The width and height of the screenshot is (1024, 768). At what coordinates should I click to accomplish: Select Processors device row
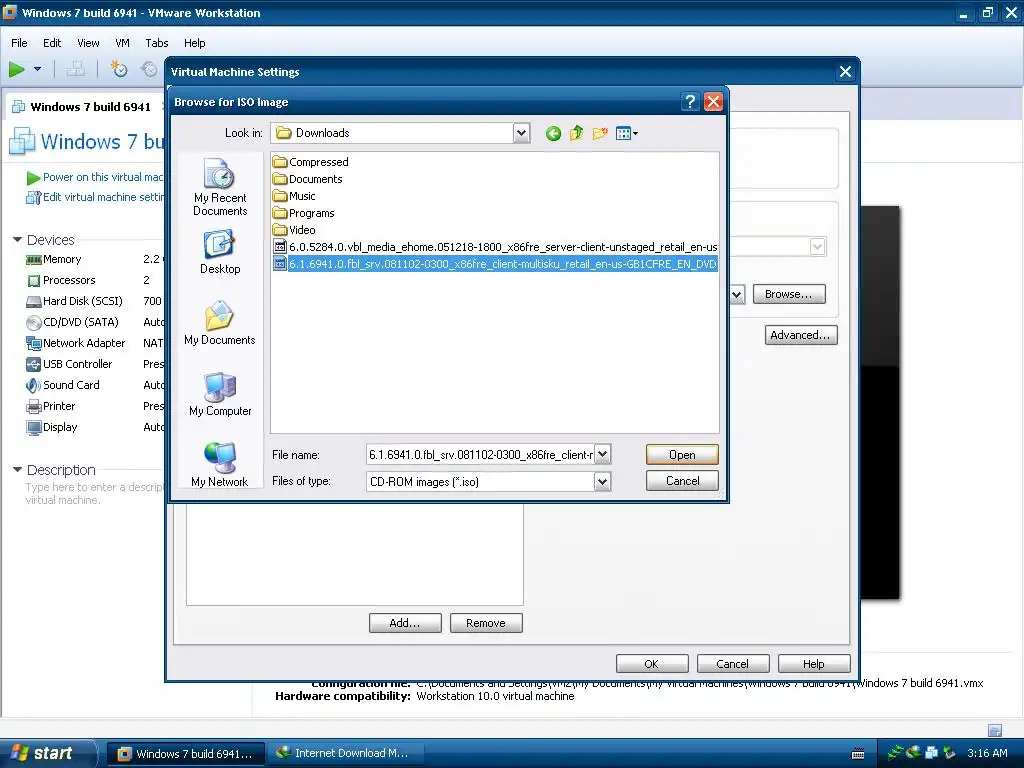93,280
